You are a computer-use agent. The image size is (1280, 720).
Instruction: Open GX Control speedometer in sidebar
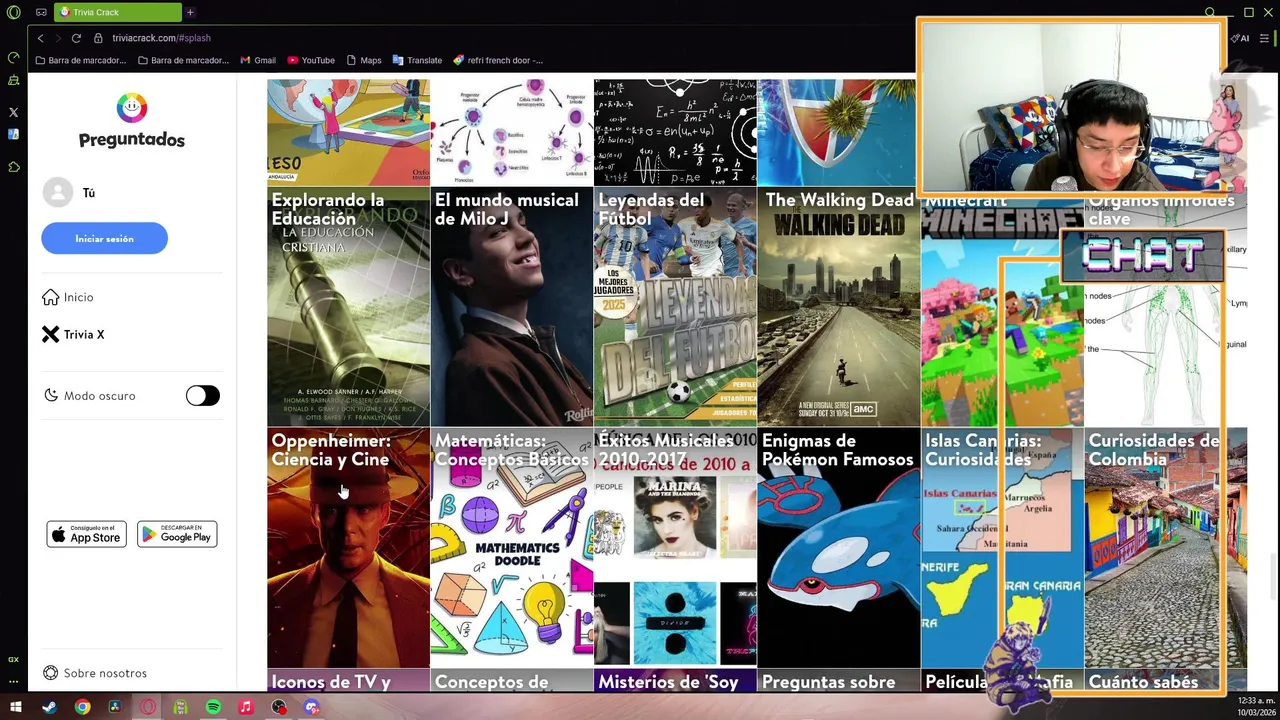(x=13, y=58)
